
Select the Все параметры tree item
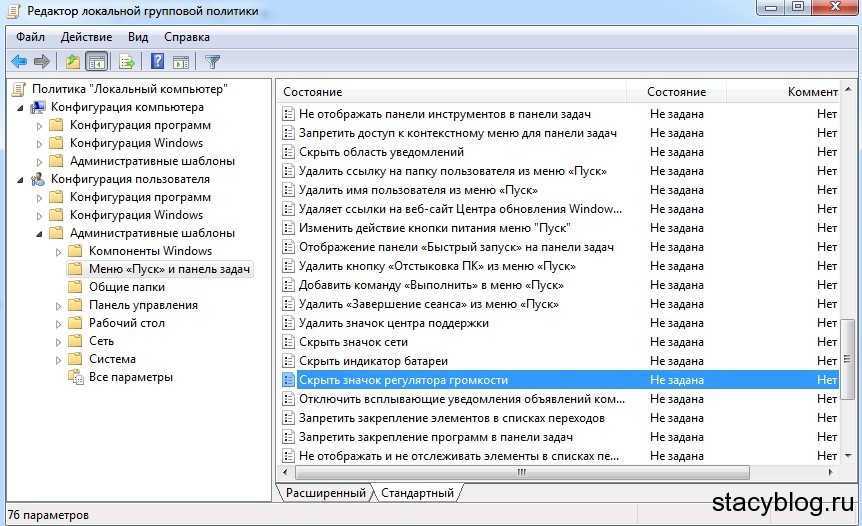tap(130, 377)
